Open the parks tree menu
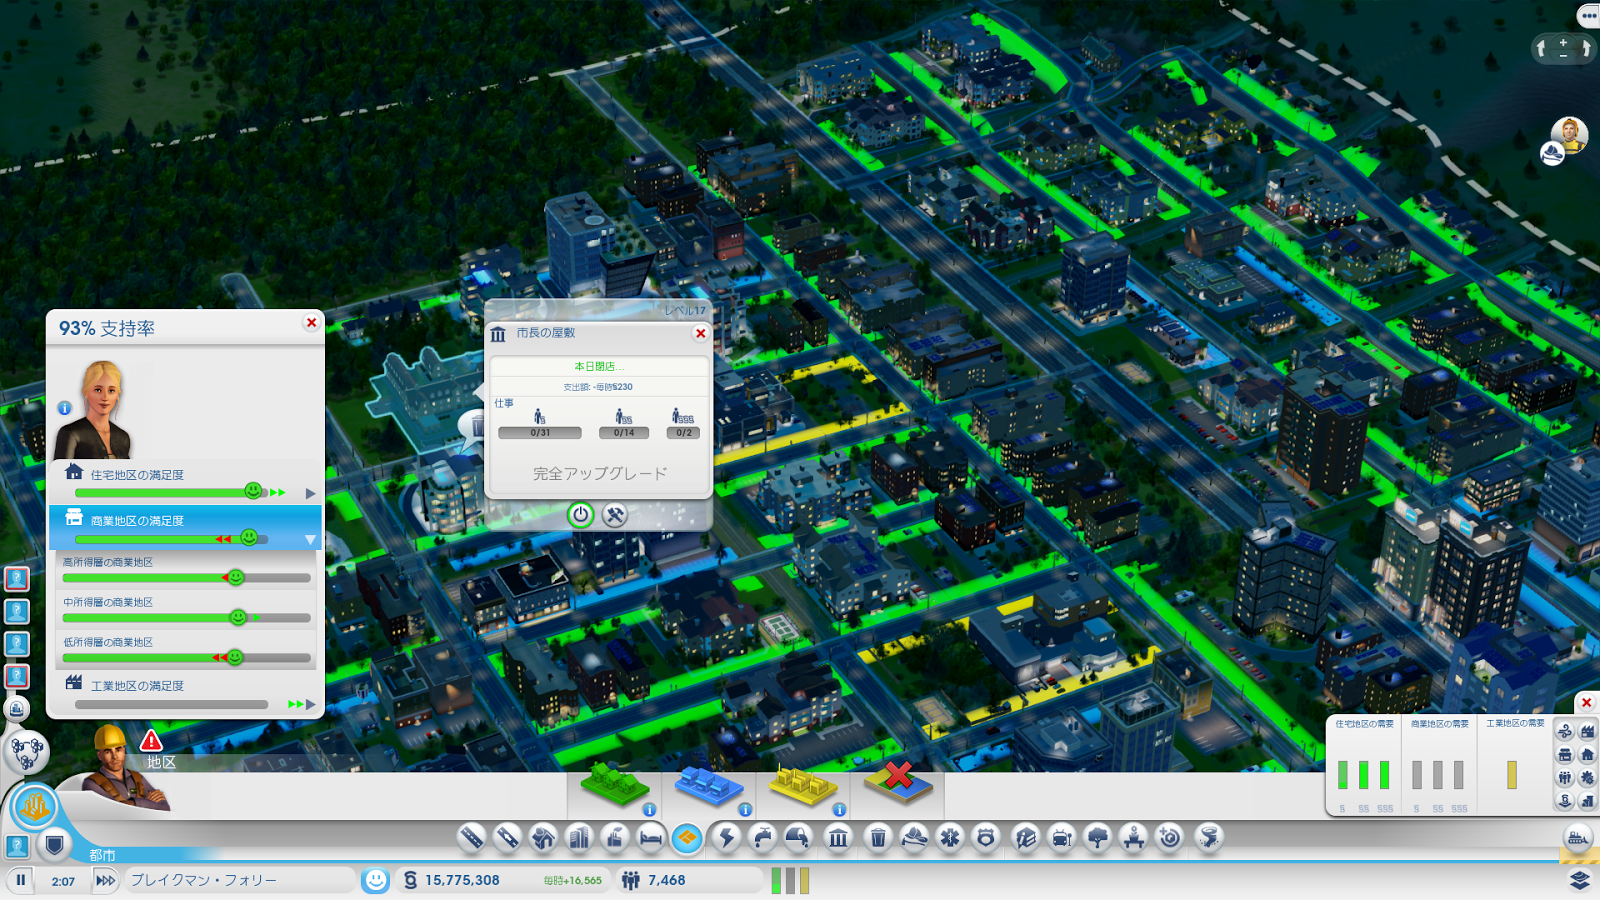Viewport: 1600px width, 900px height. click(1097, 837)
